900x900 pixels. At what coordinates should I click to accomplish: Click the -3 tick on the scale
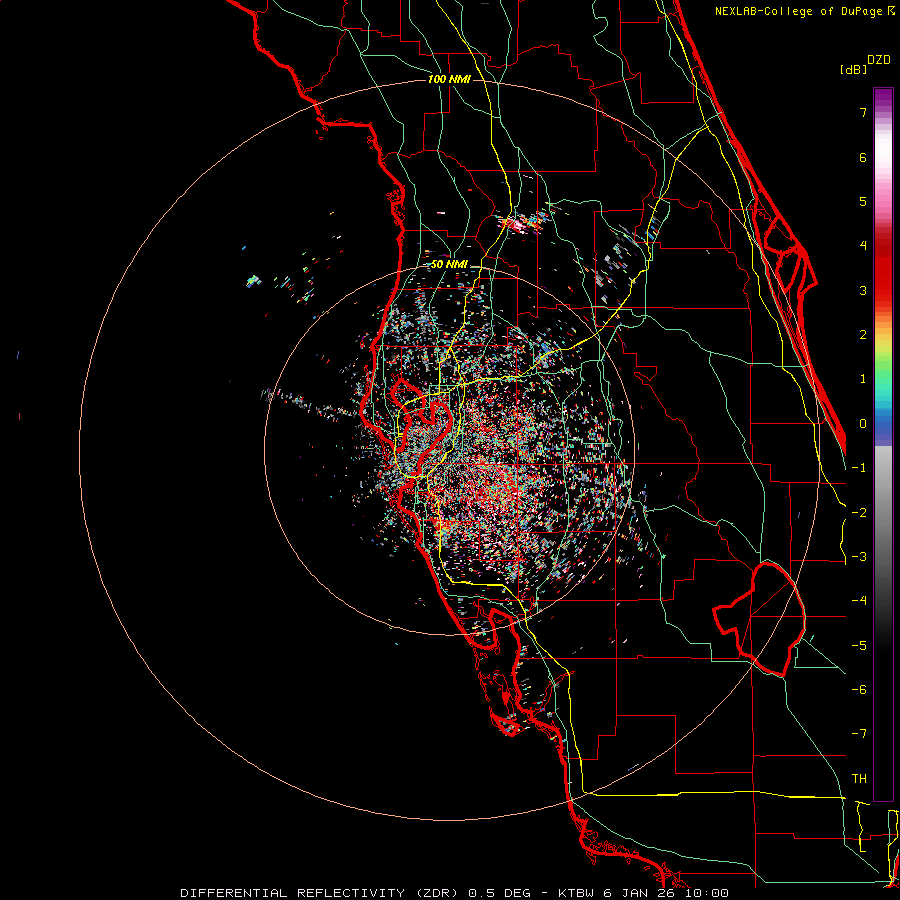tap(859, 557)
